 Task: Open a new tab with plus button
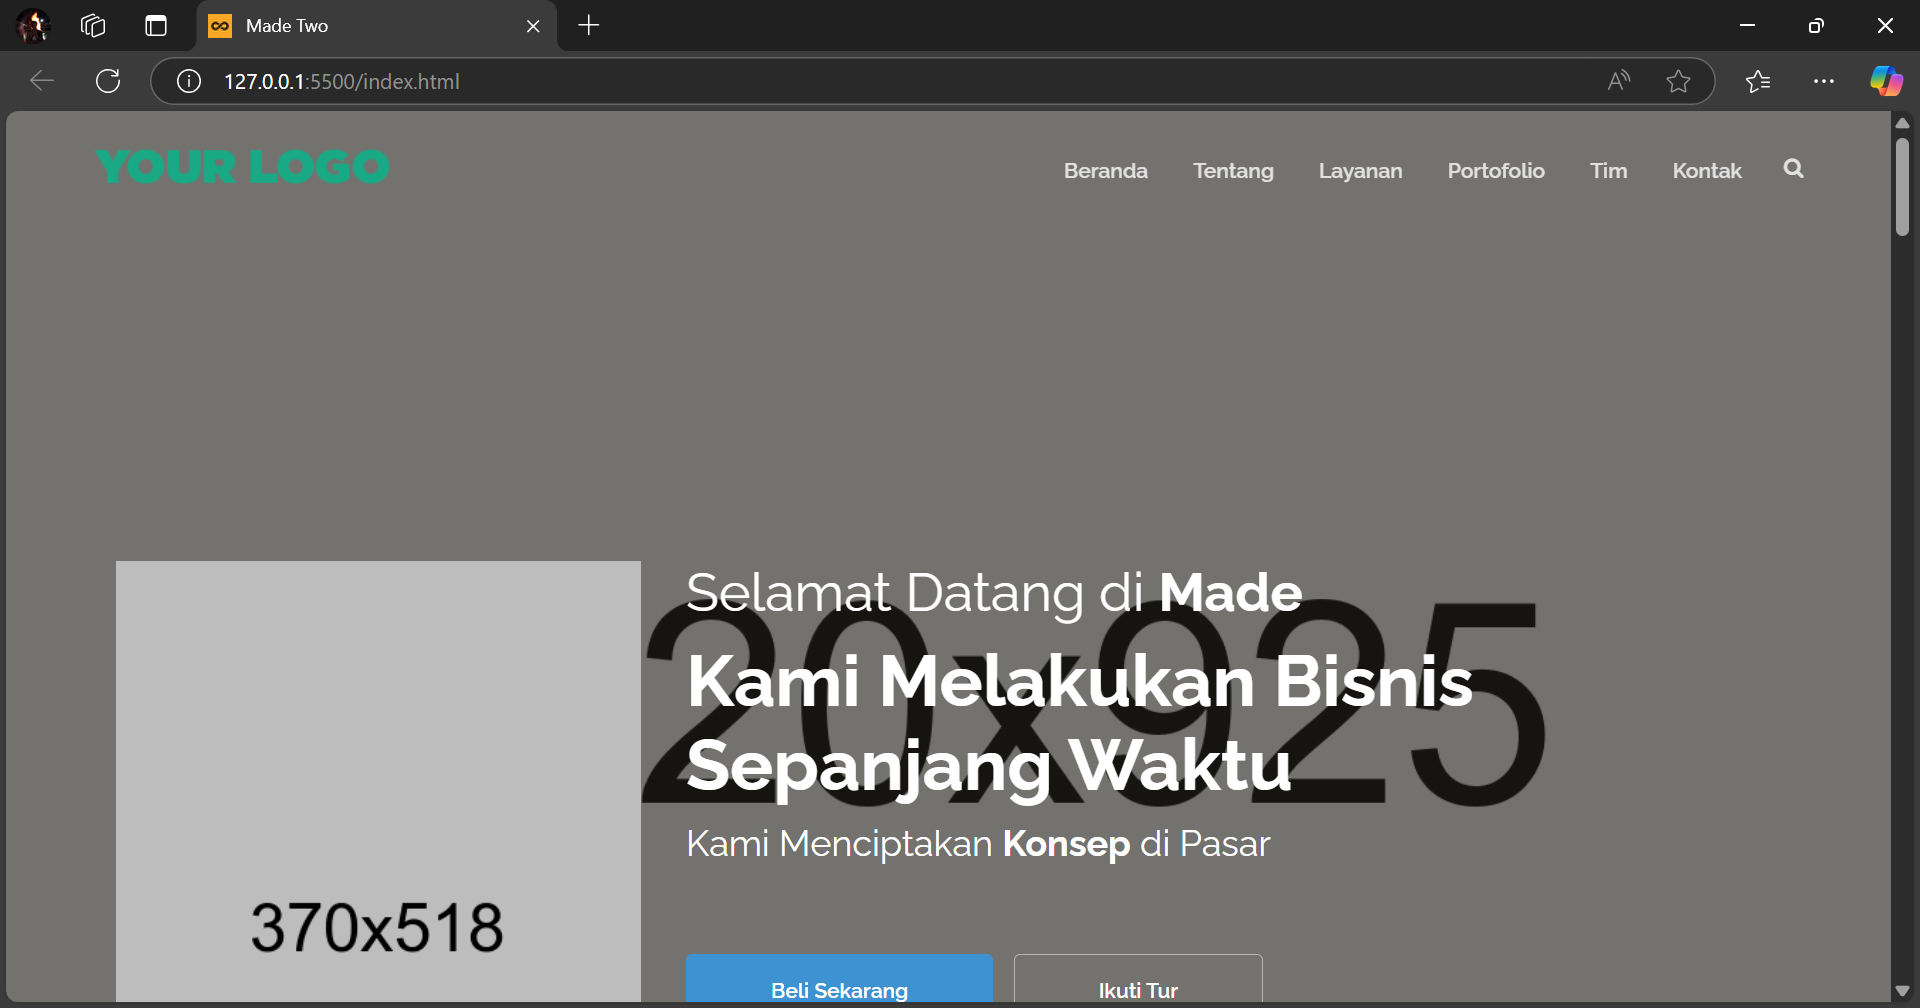(x=589, y=26)
